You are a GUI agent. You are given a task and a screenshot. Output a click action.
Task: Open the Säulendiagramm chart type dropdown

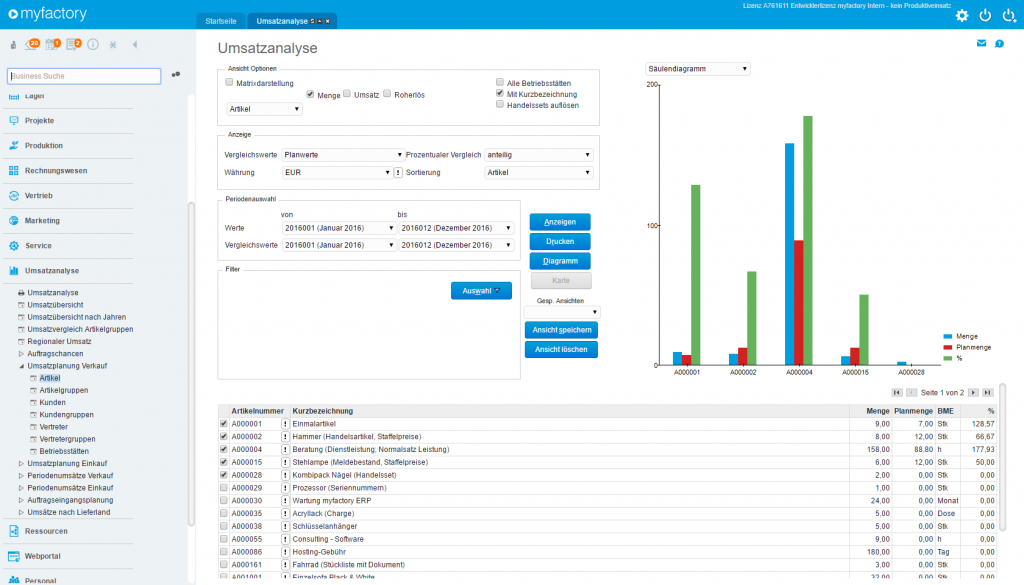pos(695,67)
